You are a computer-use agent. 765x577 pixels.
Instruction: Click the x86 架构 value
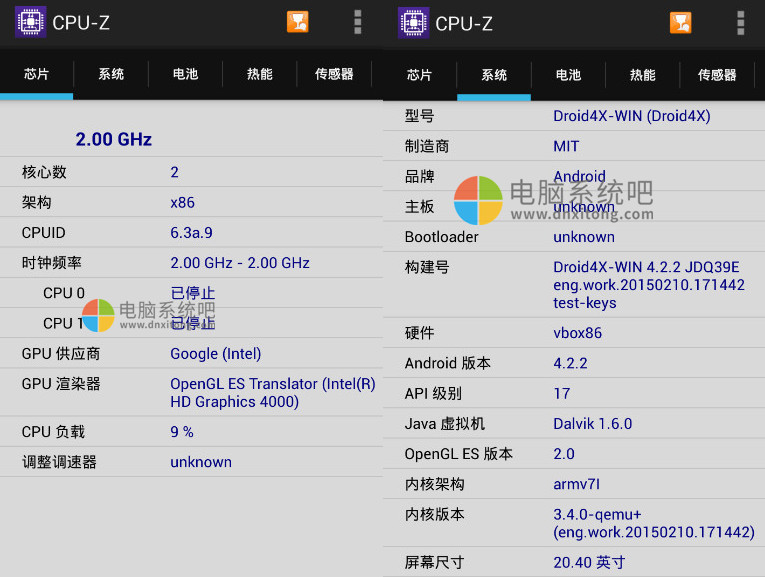(x=182, y=202)
